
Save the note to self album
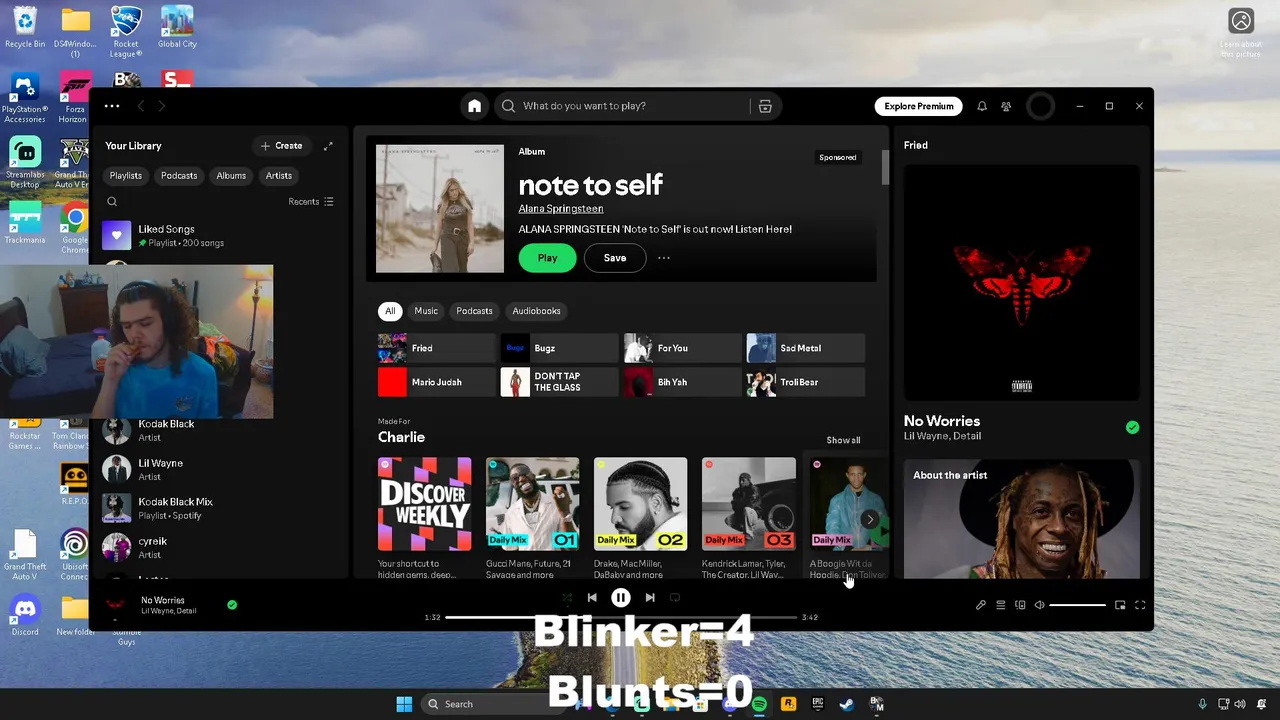pos(615,258)
